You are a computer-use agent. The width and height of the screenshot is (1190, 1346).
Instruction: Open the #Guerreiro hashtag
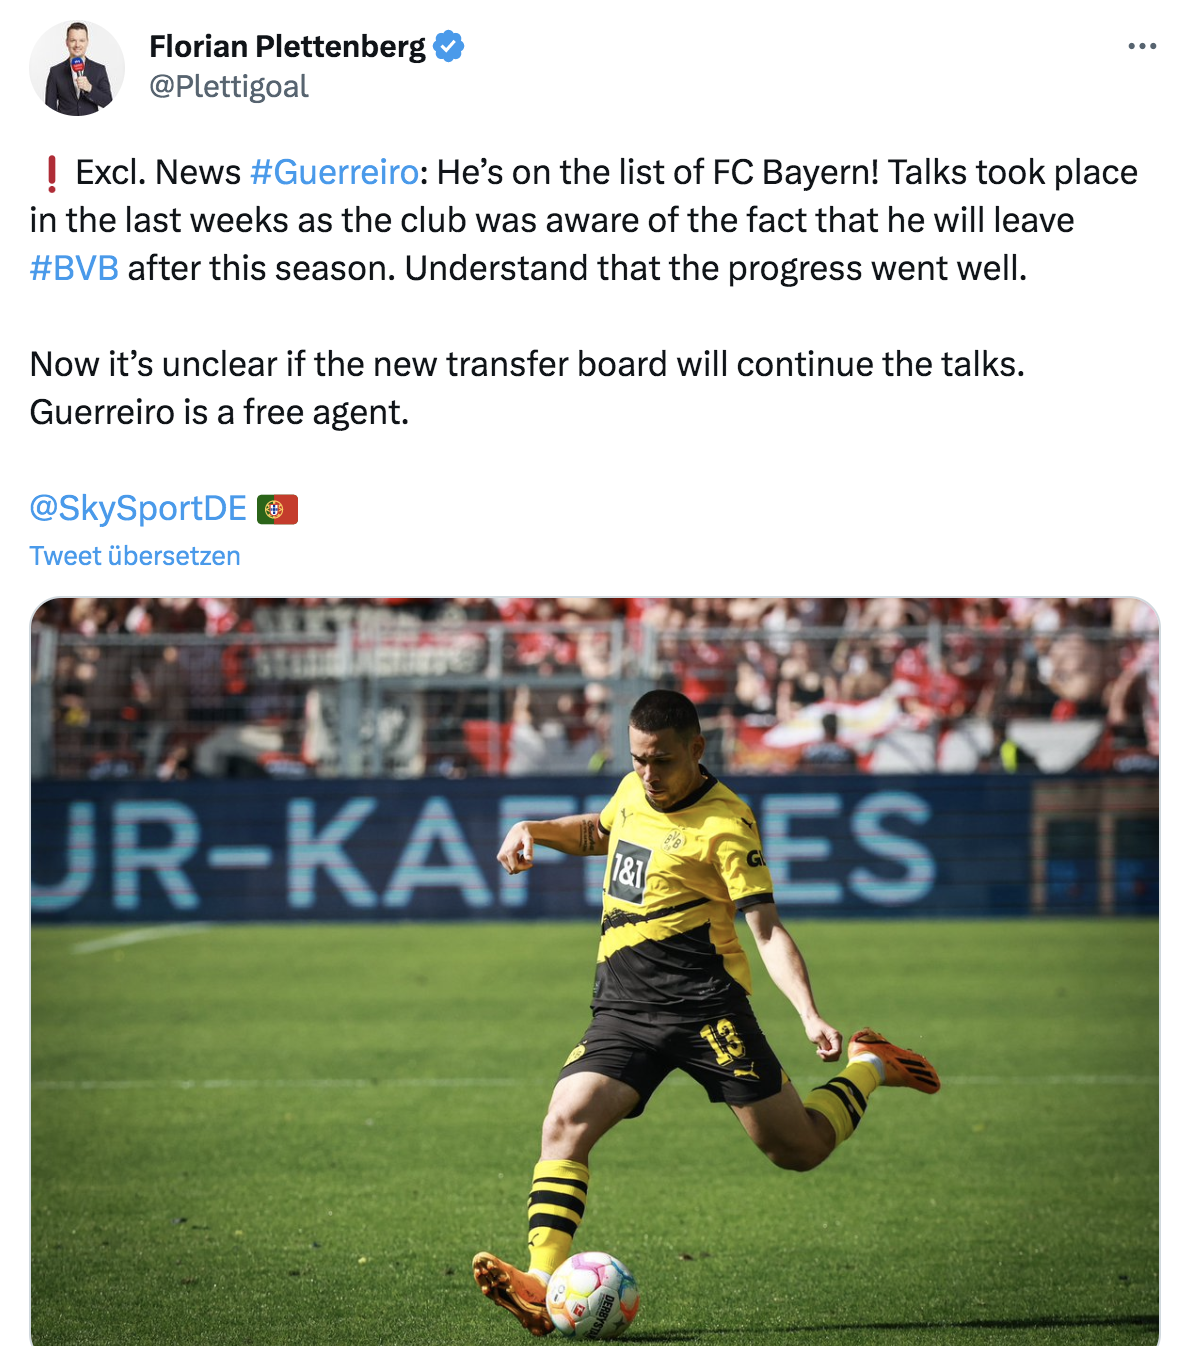pos(334,172)
